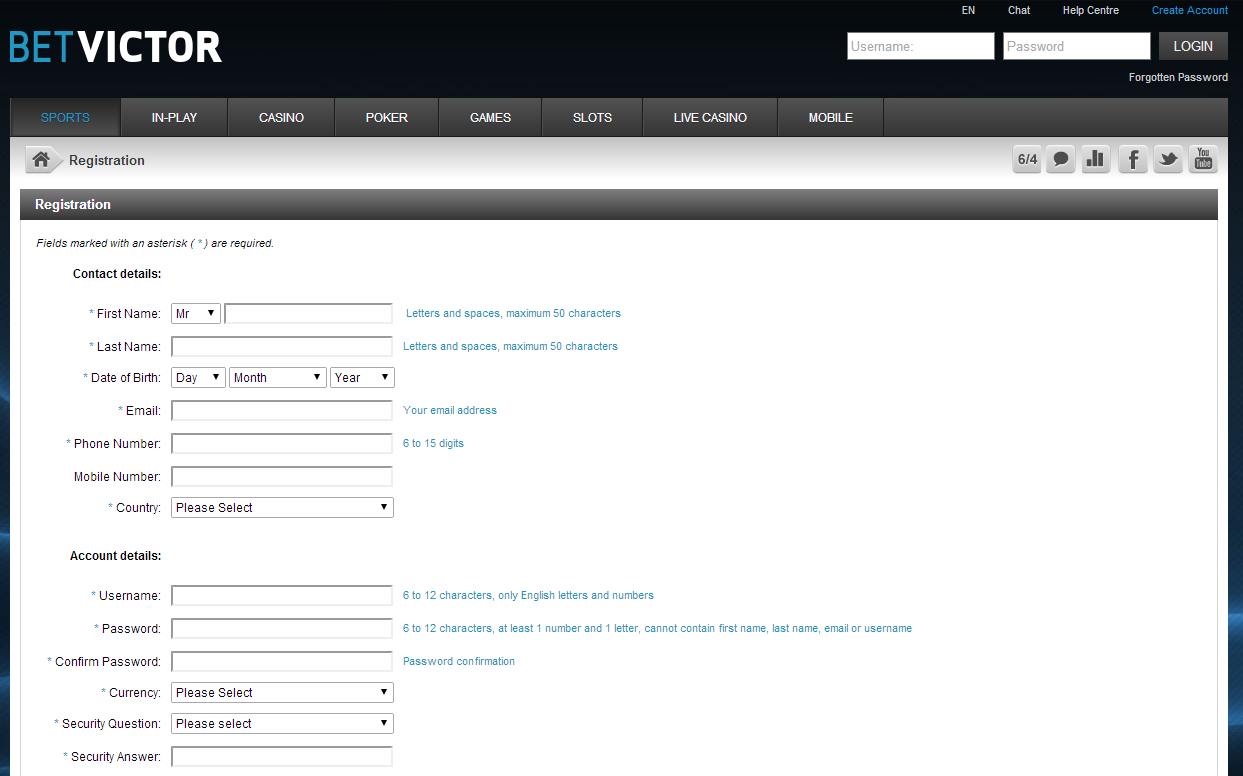Click the Phone Number input field
The image size is (1243, 776).
click(x=282, y=444)
